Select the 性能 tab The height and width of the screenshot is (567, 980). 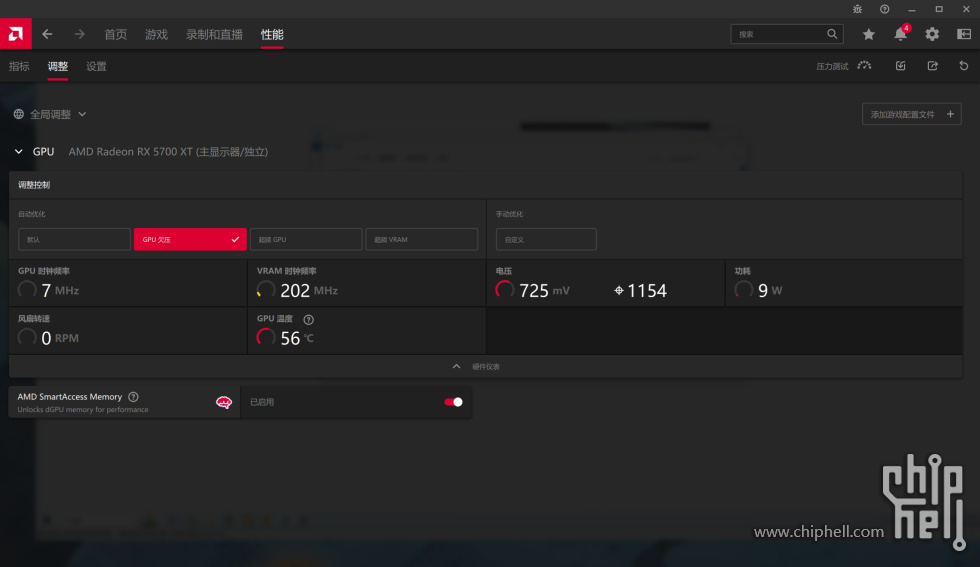point(272,34)
